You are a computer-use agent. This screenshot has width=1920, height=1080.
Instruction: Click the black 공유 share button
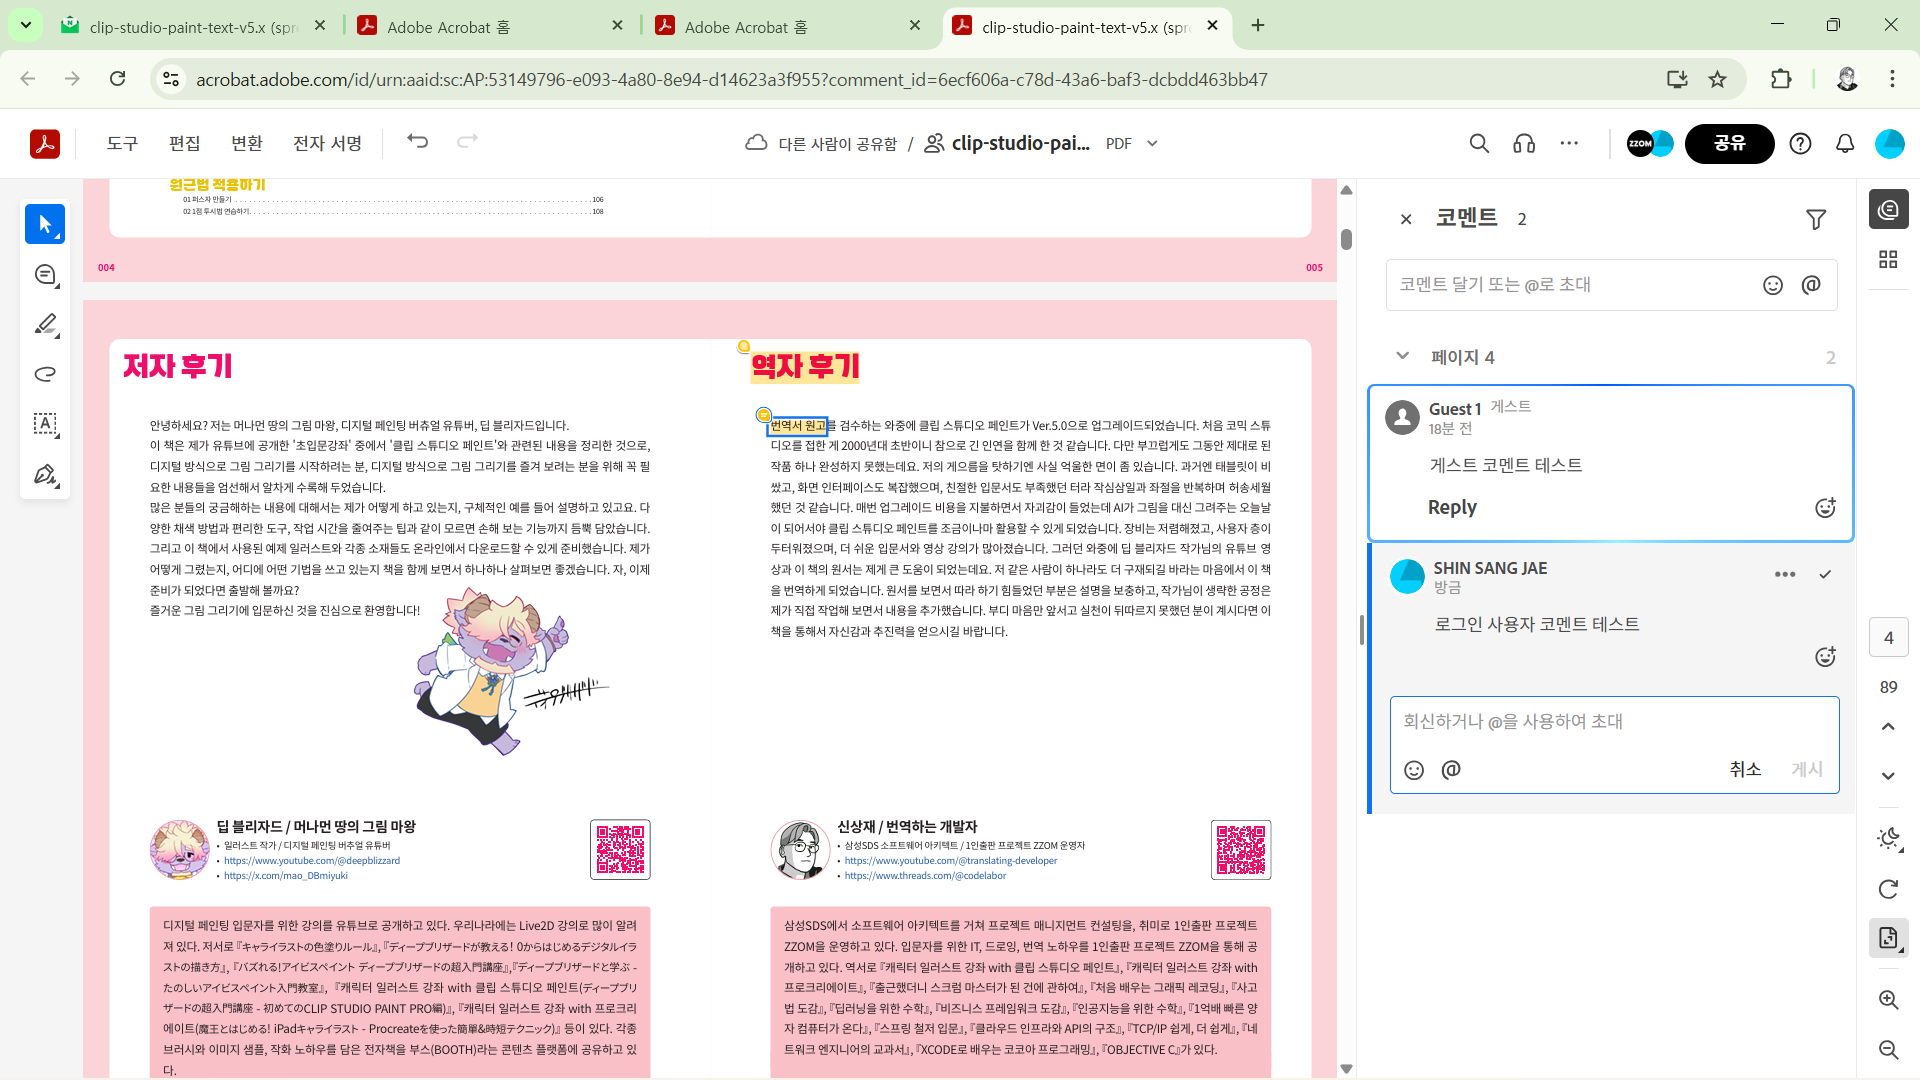[x=1729, y=144]
